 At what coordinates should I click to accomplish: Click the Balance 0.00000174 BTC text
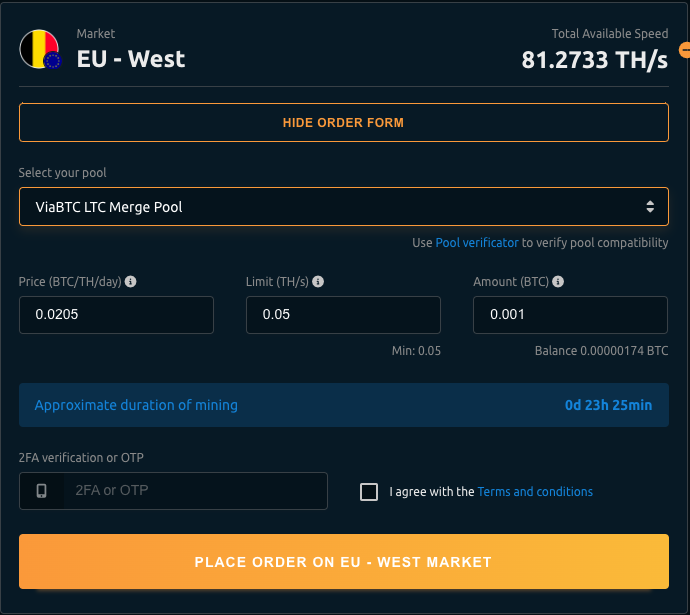[x=601, y=351]
